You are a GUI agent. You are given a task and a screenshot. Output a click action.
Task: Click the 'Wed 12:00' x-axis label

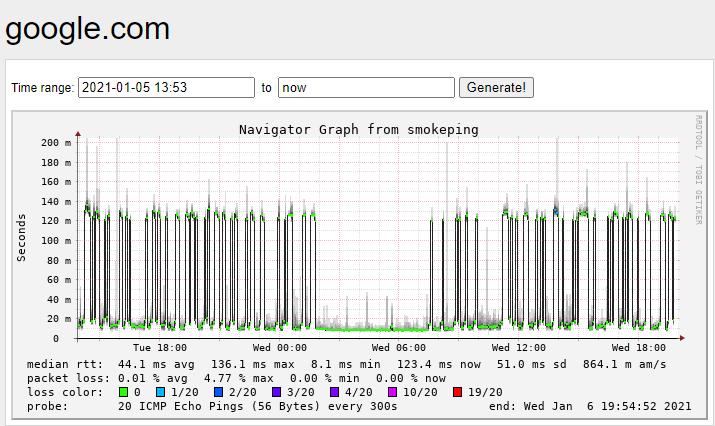point(518,348)
